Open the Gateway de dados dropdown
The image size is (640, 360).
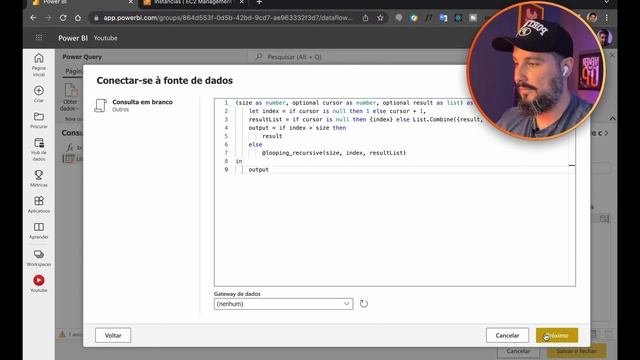point(283,304)
